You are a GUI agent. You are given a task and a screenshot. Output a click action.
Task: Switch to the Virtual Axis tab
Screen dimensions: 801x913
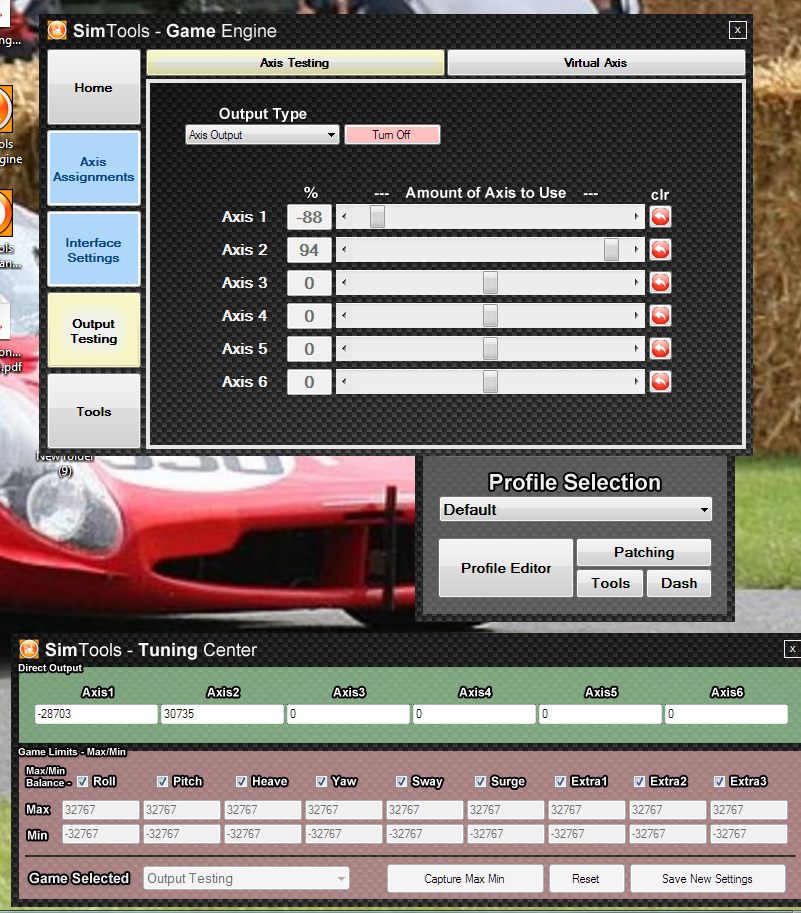pos(596,63)
